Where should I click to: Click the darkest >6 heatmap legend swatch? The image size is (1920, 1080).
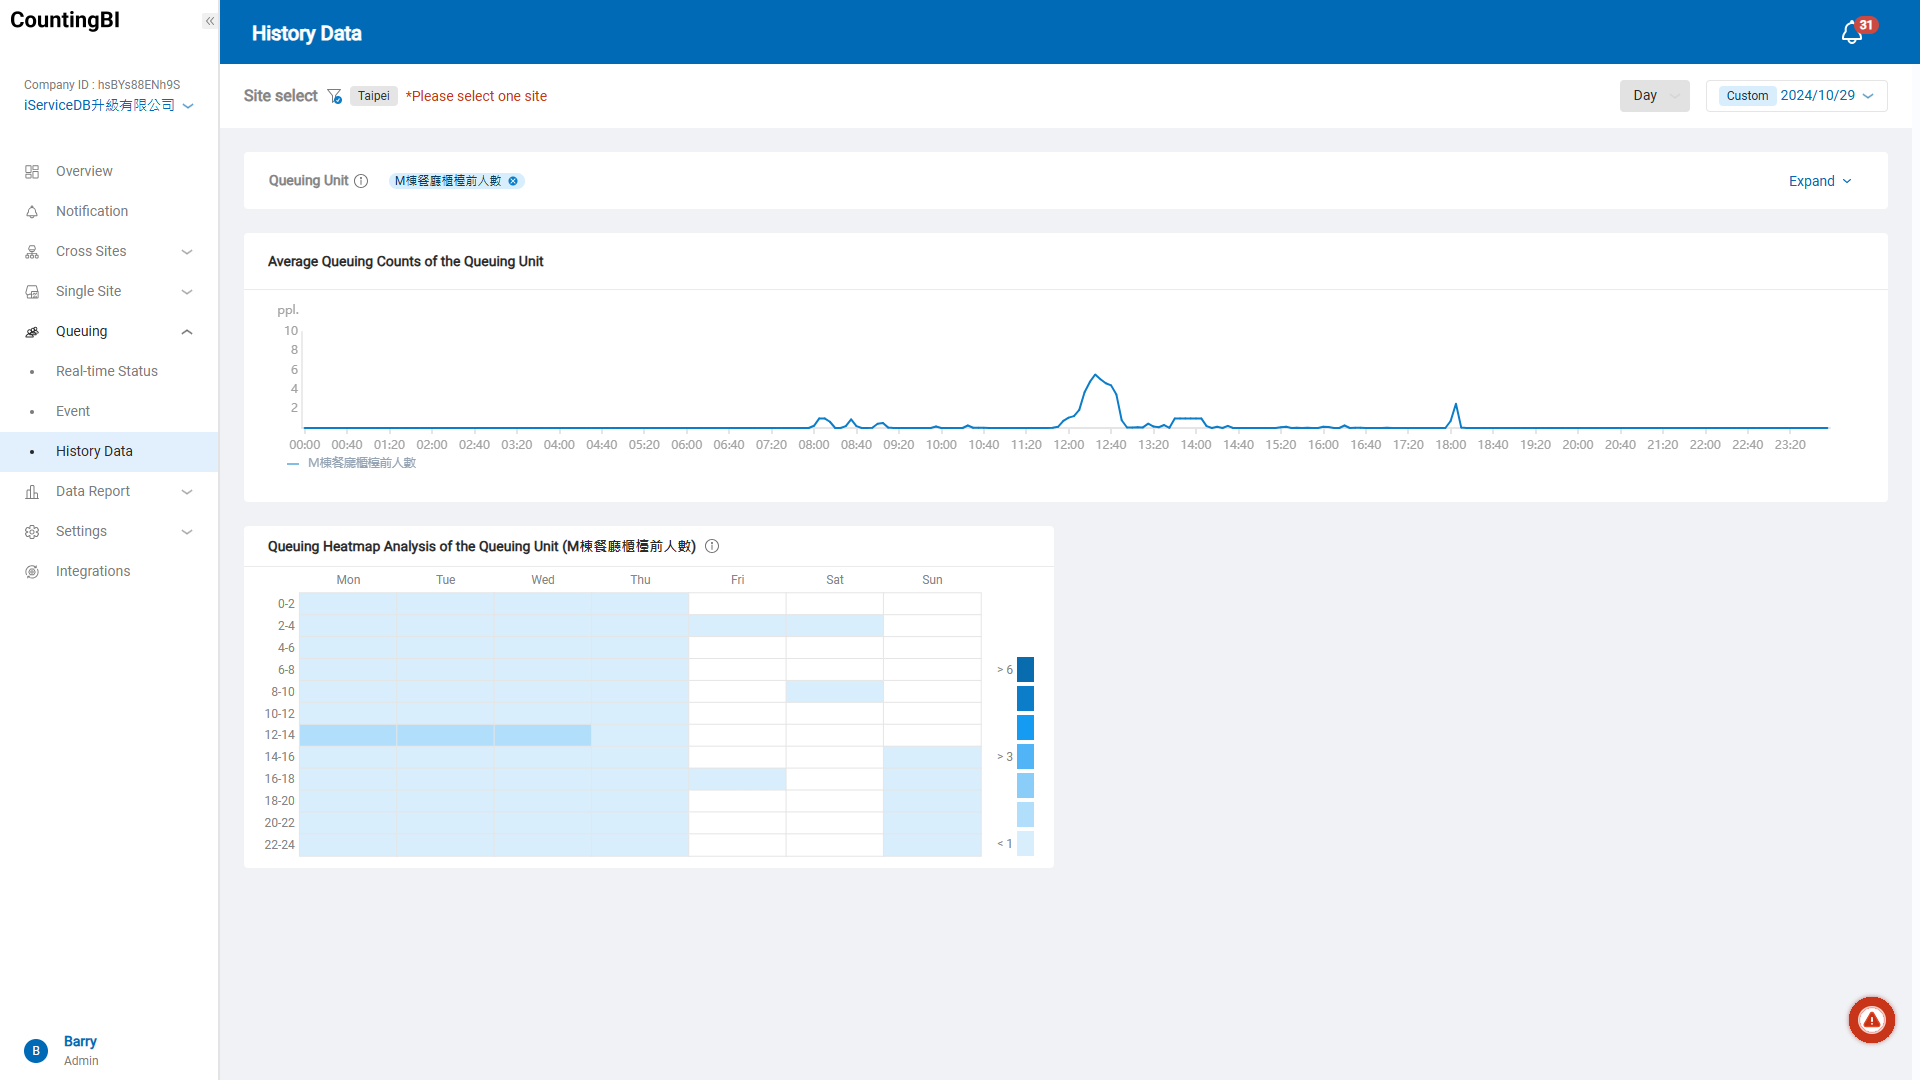(1025, 669)
